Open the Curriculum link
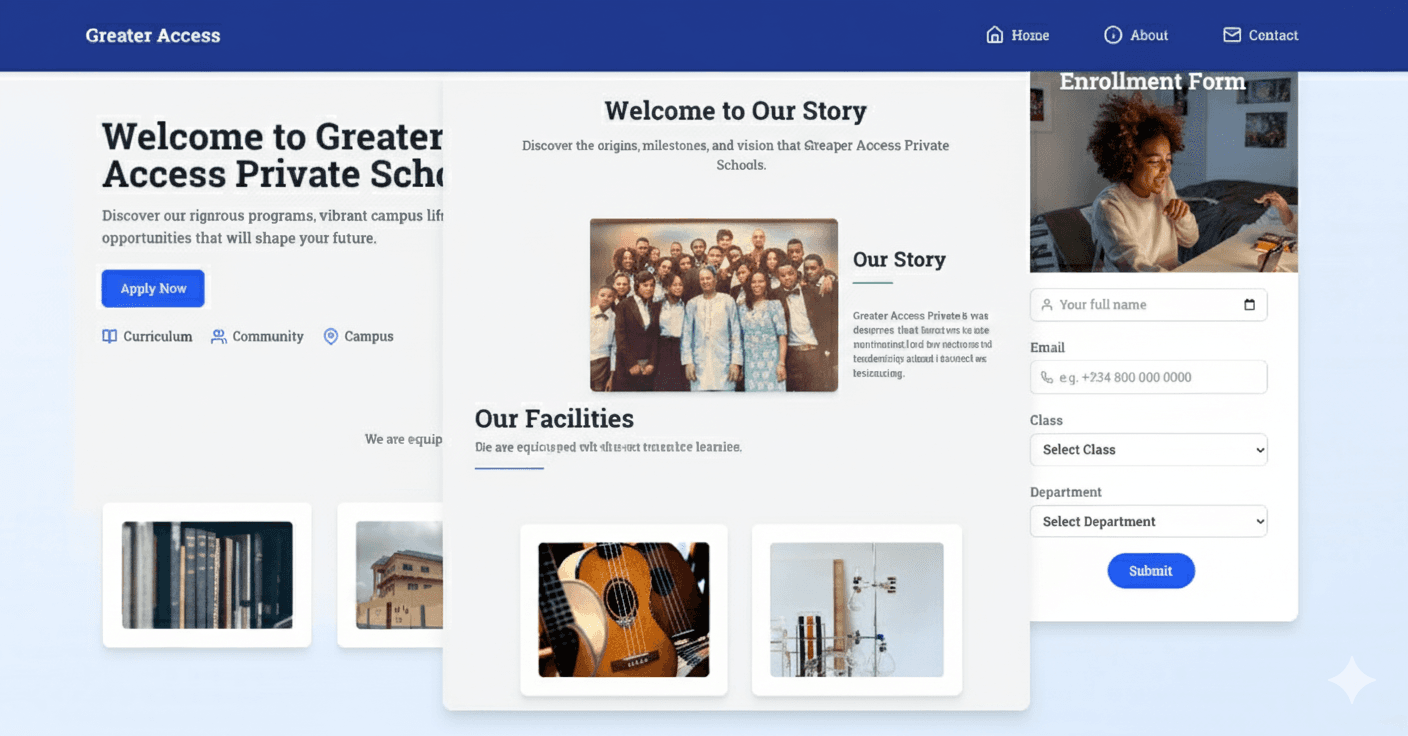The image size is (1408, 736). (147, 337)
